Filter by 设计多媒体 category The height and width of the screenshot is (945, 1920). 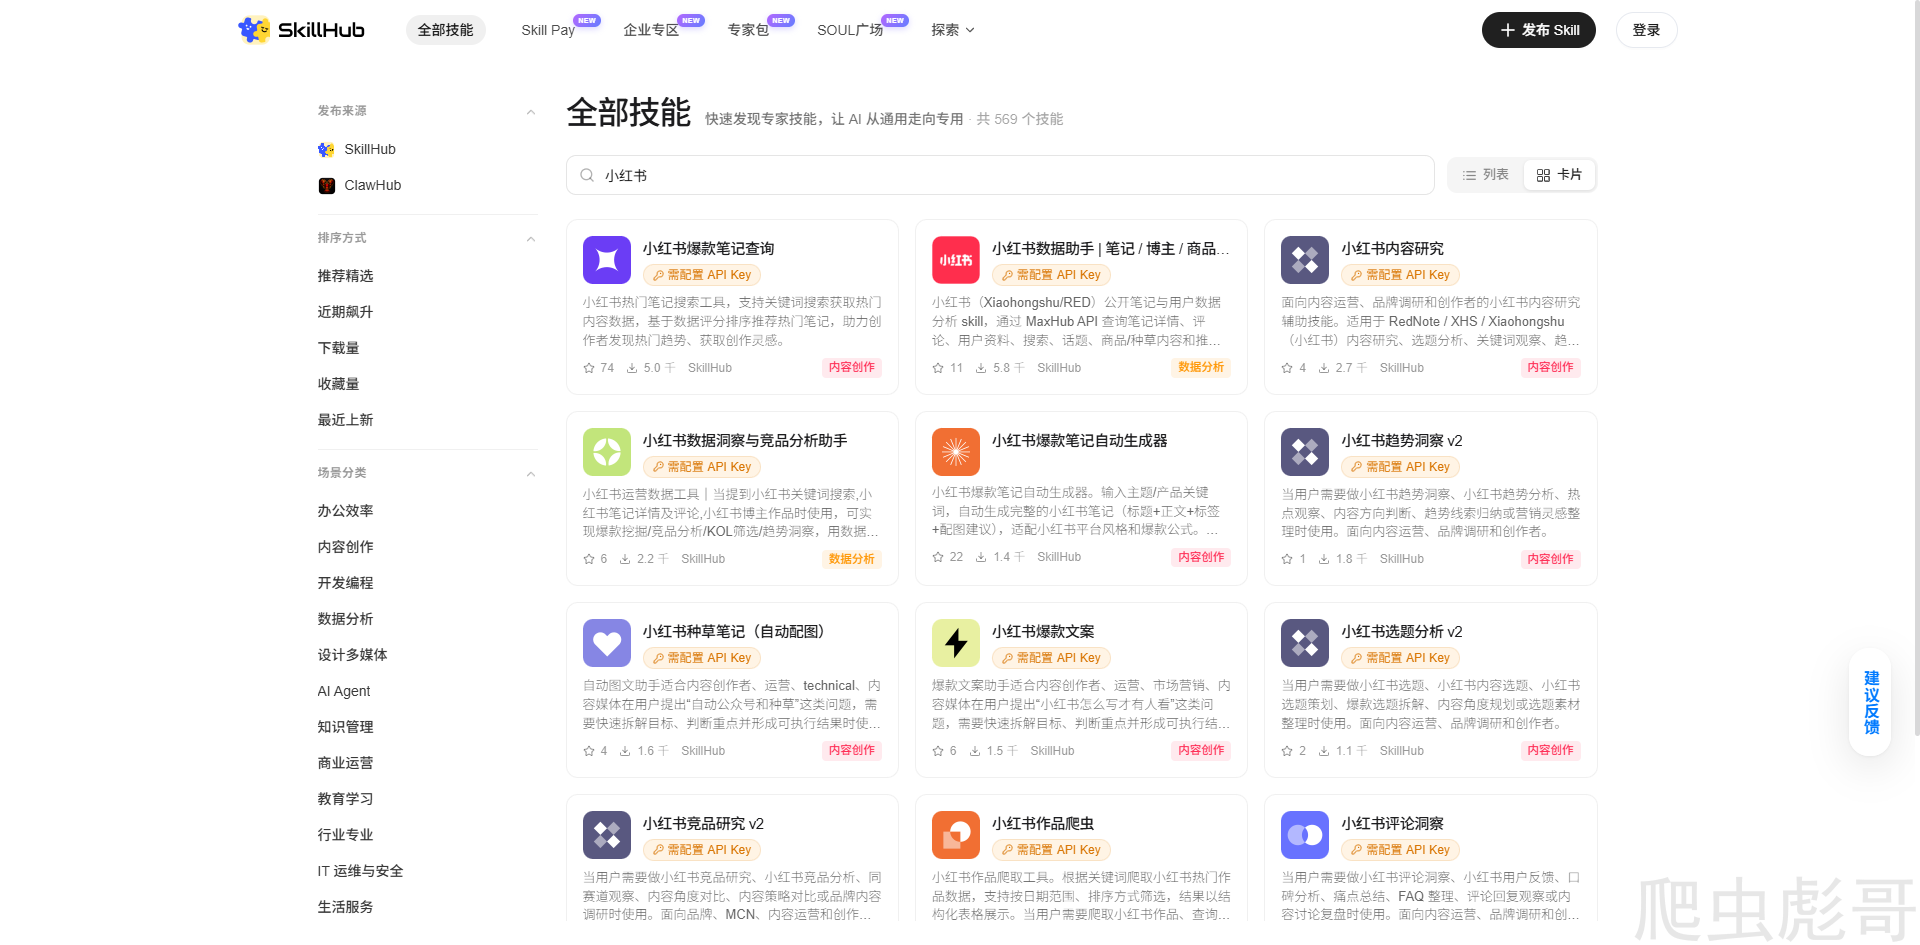[x=353, y=655]
